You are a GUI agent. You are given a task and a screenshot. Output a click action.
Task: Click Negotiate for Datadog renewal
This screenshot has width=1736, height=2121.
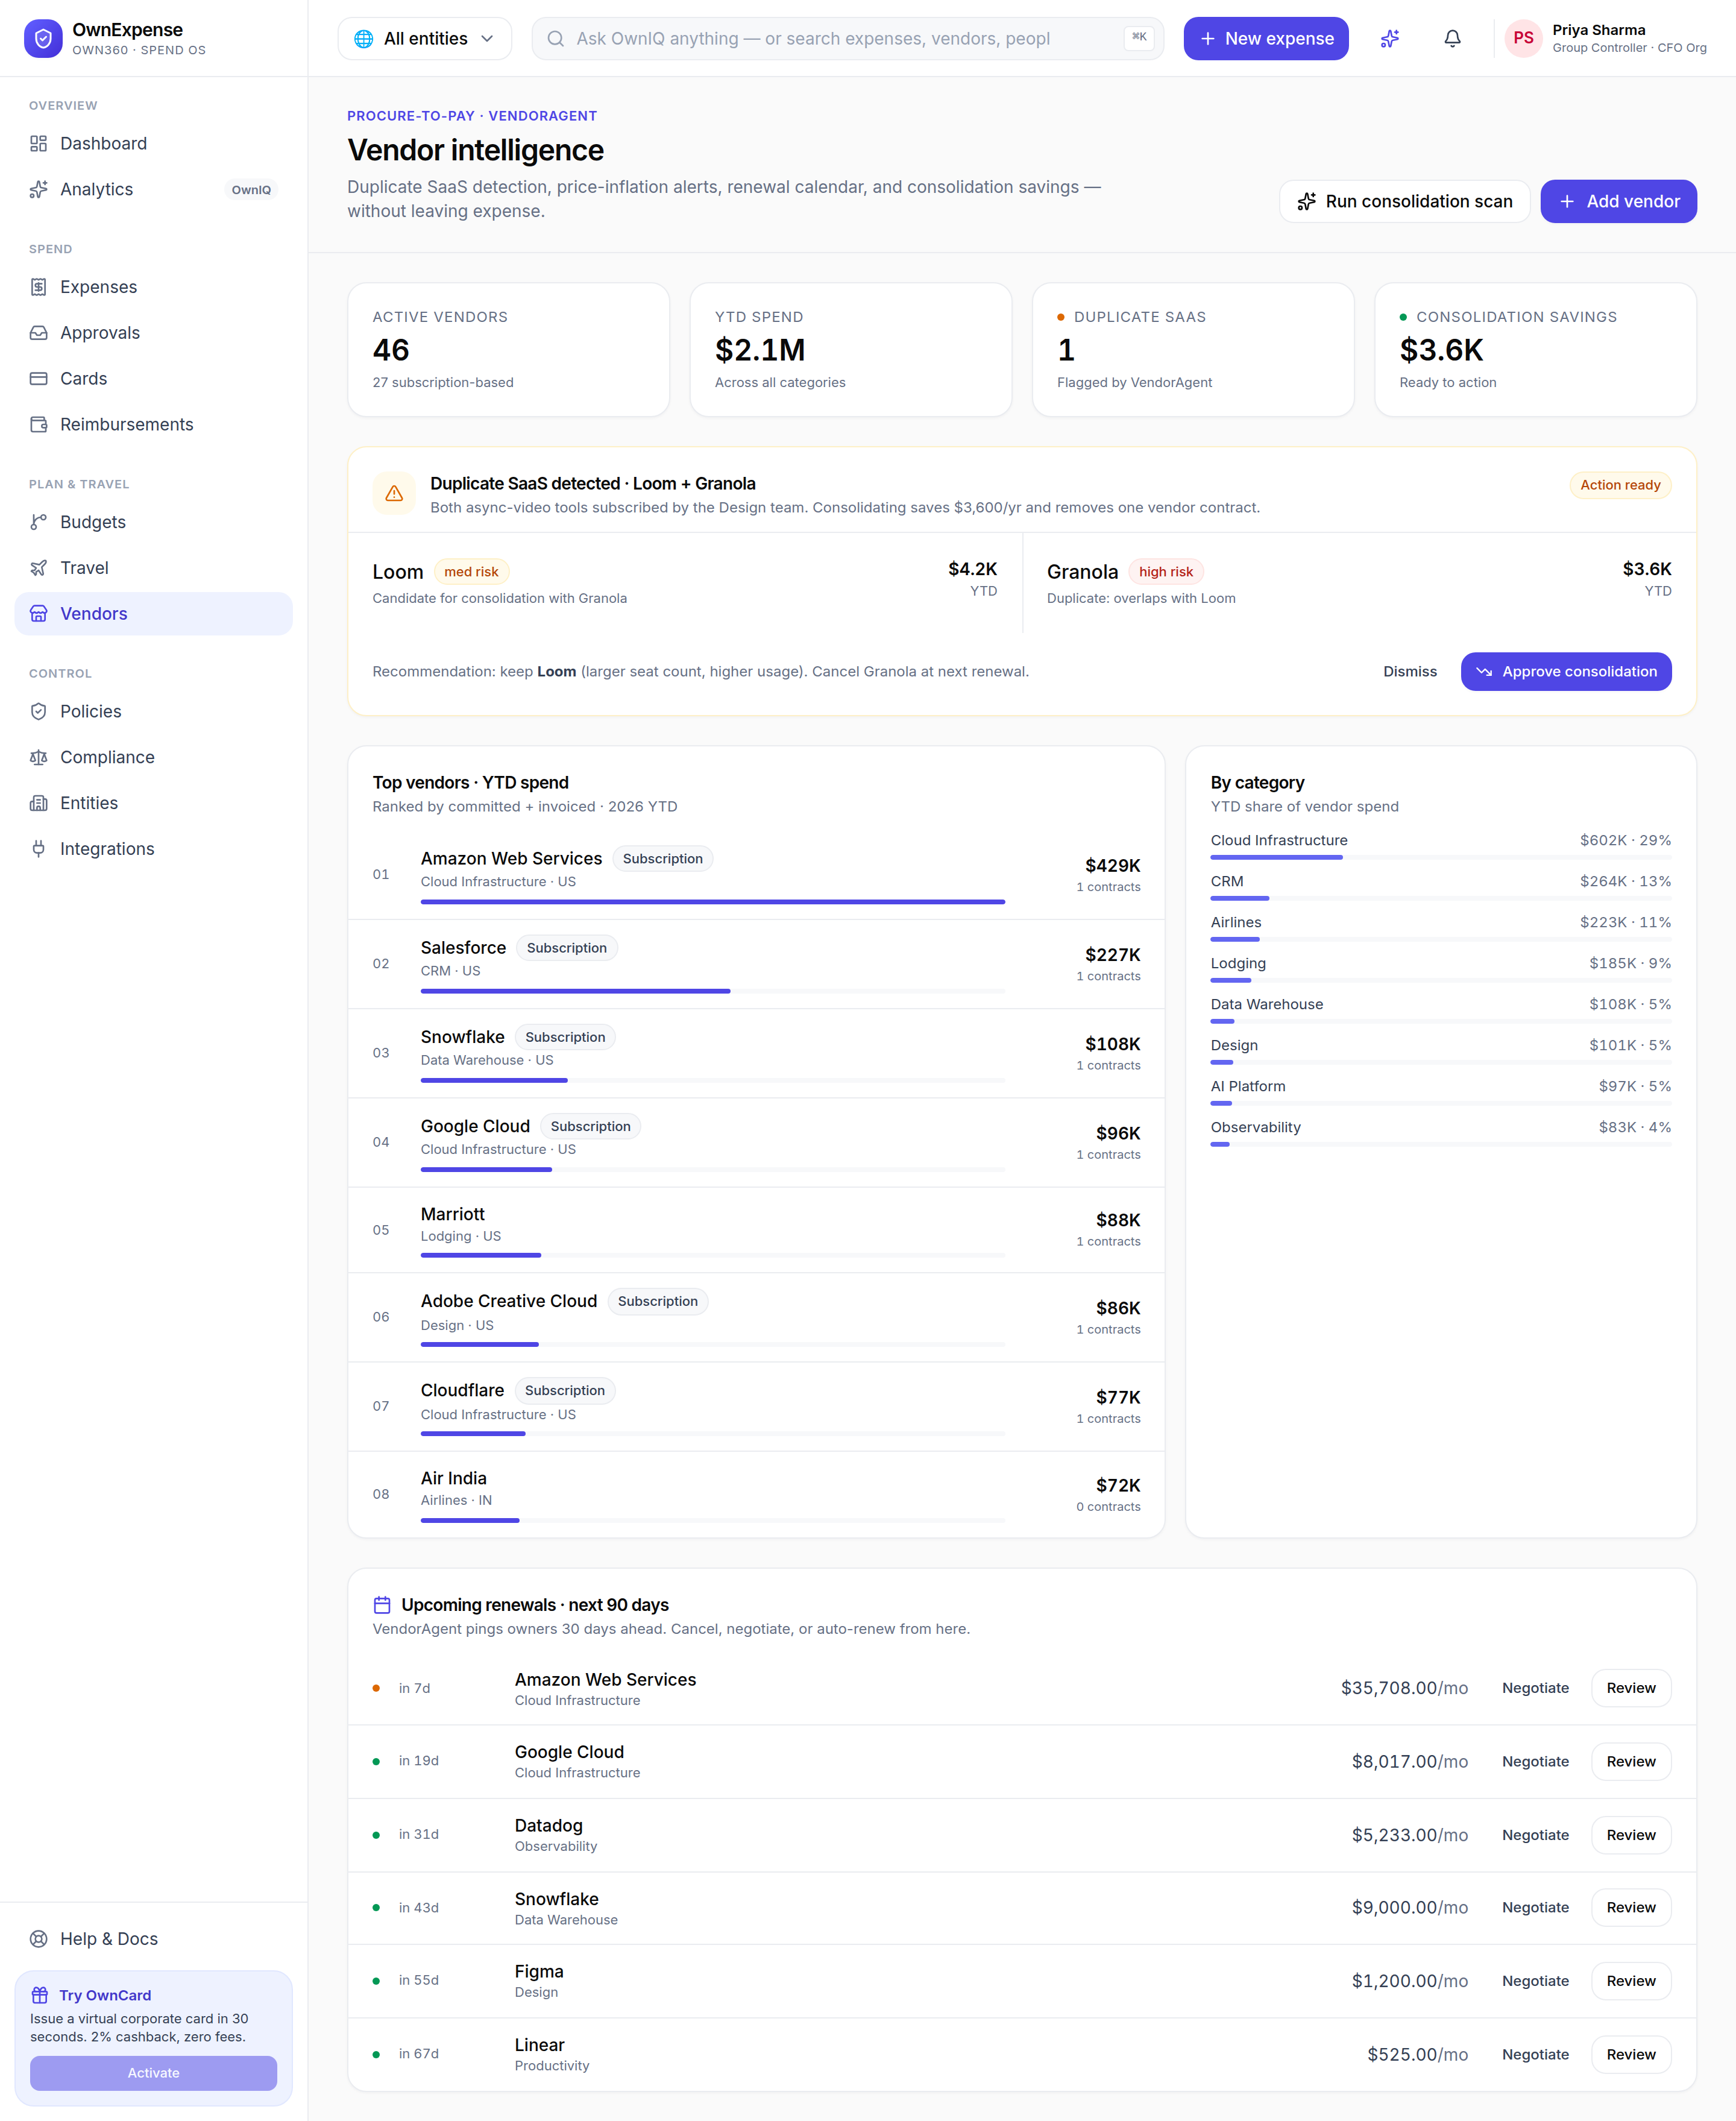click(1535, 1834)
